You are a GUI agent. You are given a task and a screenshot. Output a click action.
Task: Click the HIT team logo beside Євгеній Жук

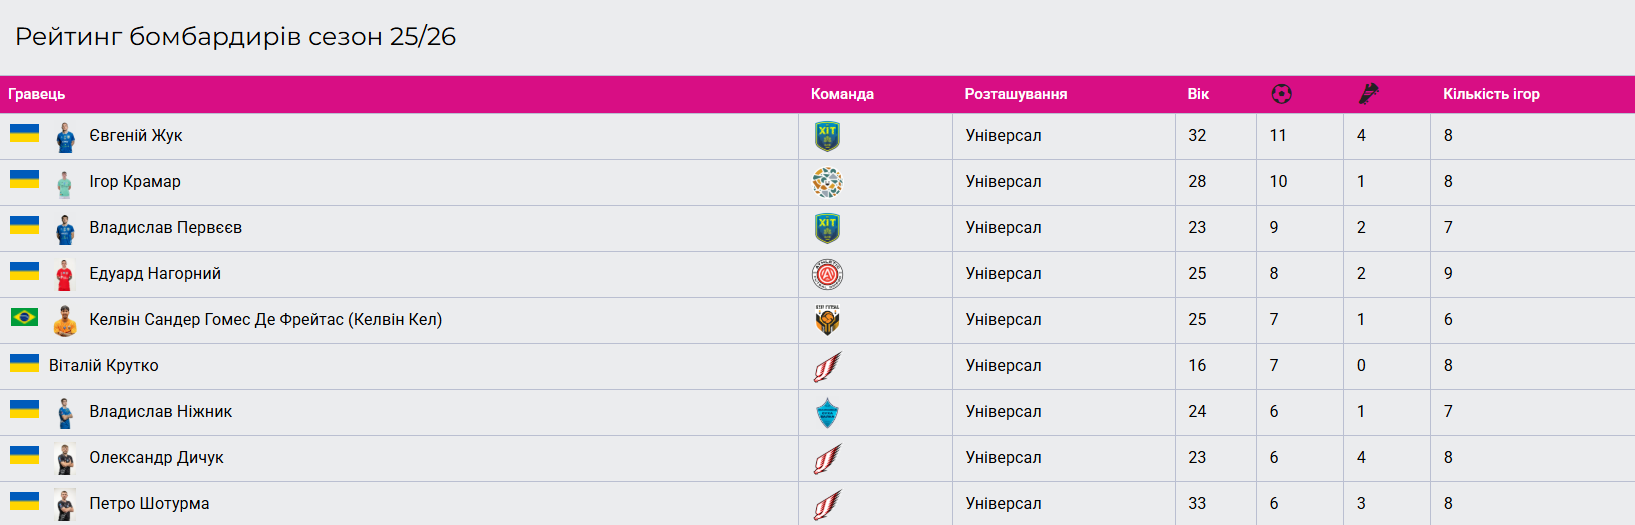coord(827,136)
